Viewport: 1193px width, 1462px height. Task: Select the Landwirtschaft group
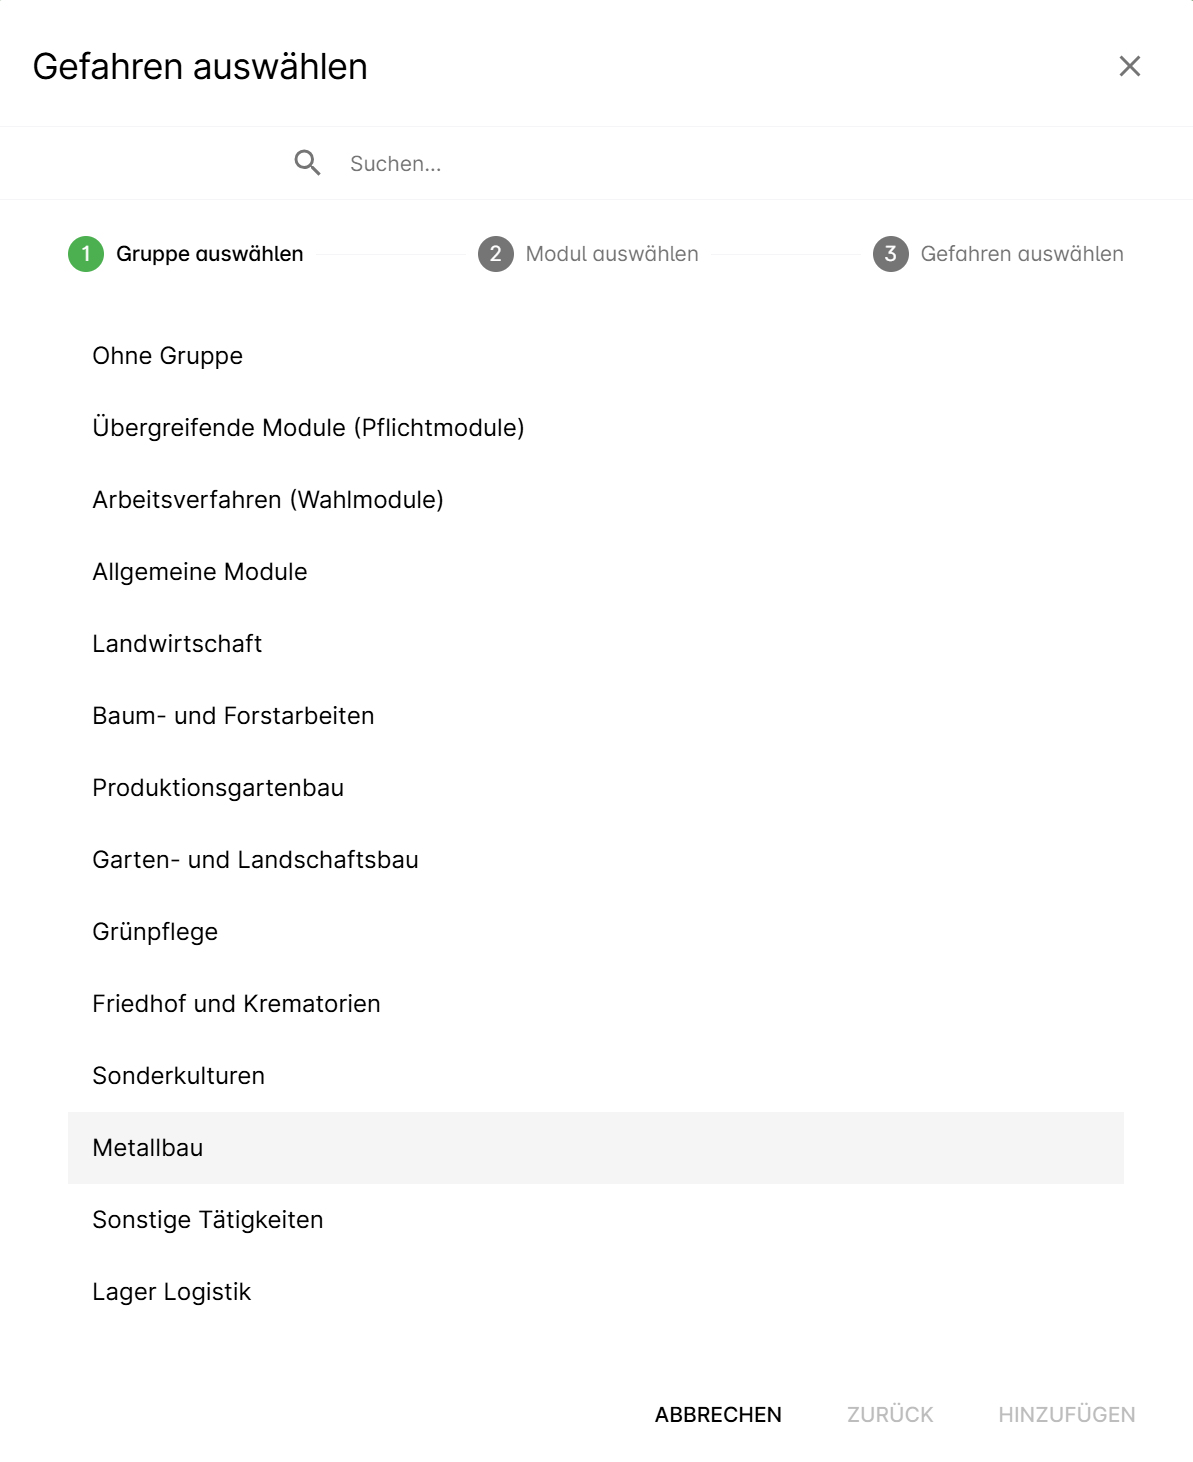point(177,644)
